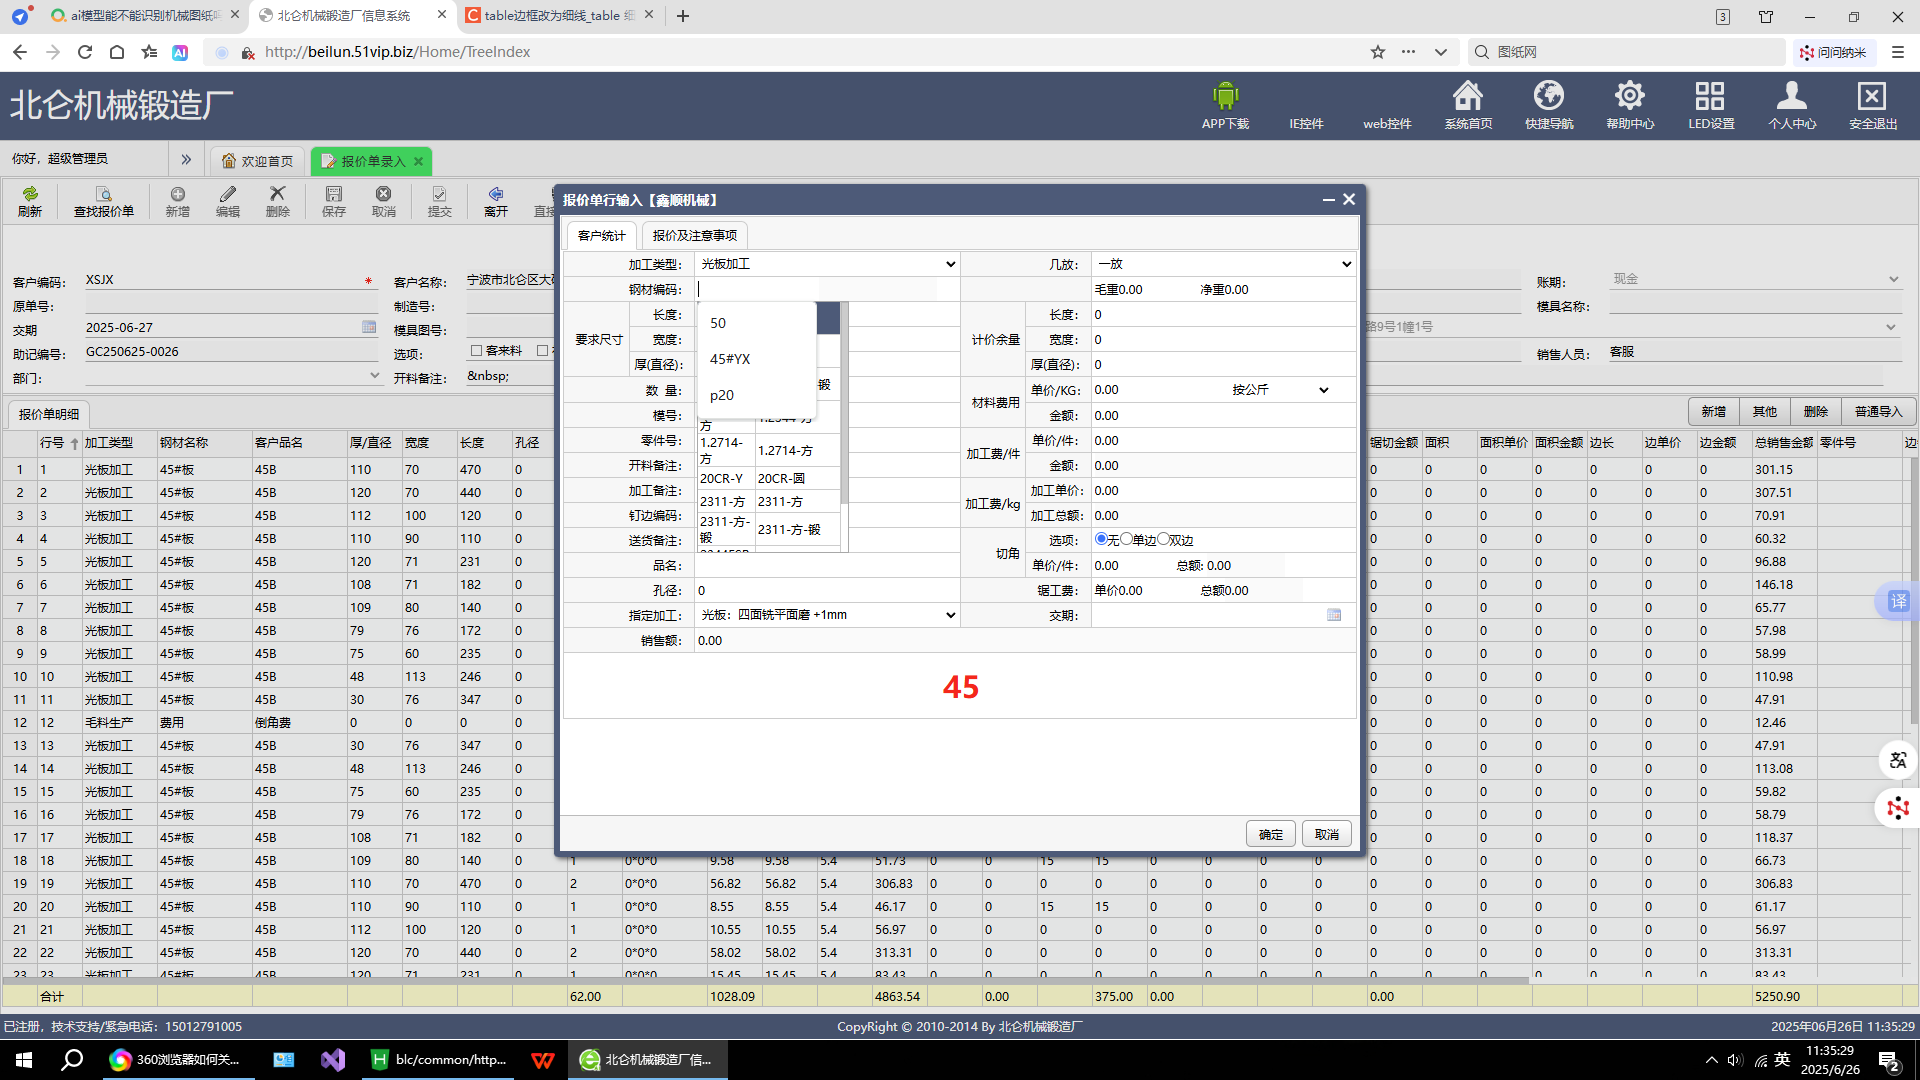Select the 双边 radio option
The width and height of the screenshot is (1920, 1080).
pyautogui.click(x=1164, y=539)
